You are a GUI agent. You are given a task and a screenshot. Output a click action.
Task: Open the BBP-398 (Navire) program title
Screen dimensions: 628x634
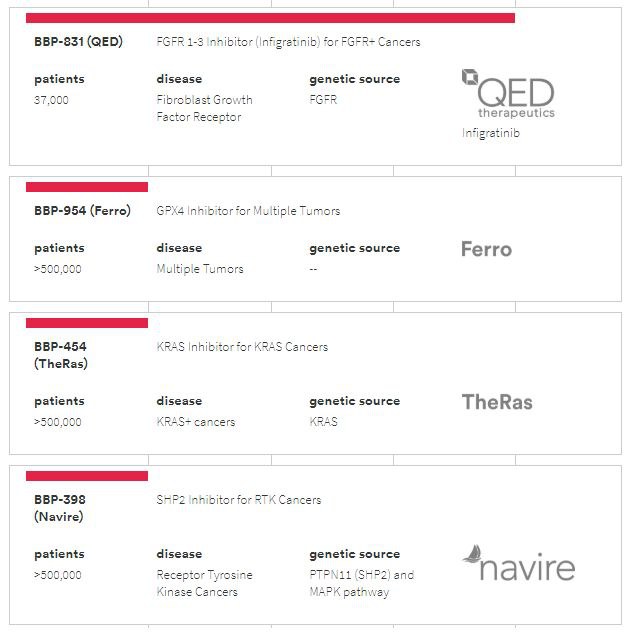click(60, 508)
